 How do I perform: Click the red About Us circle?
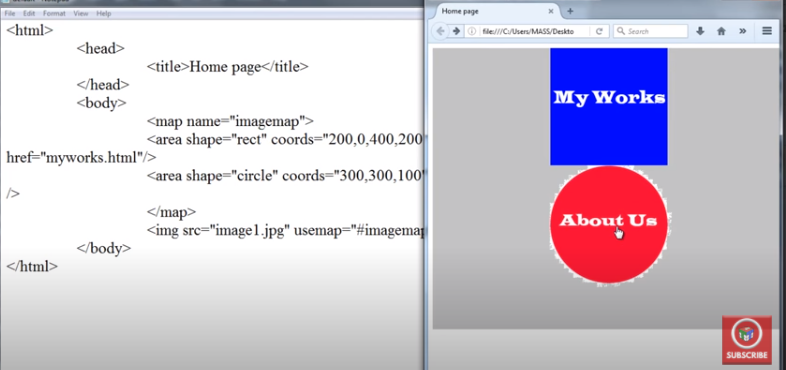coord(609,224)
